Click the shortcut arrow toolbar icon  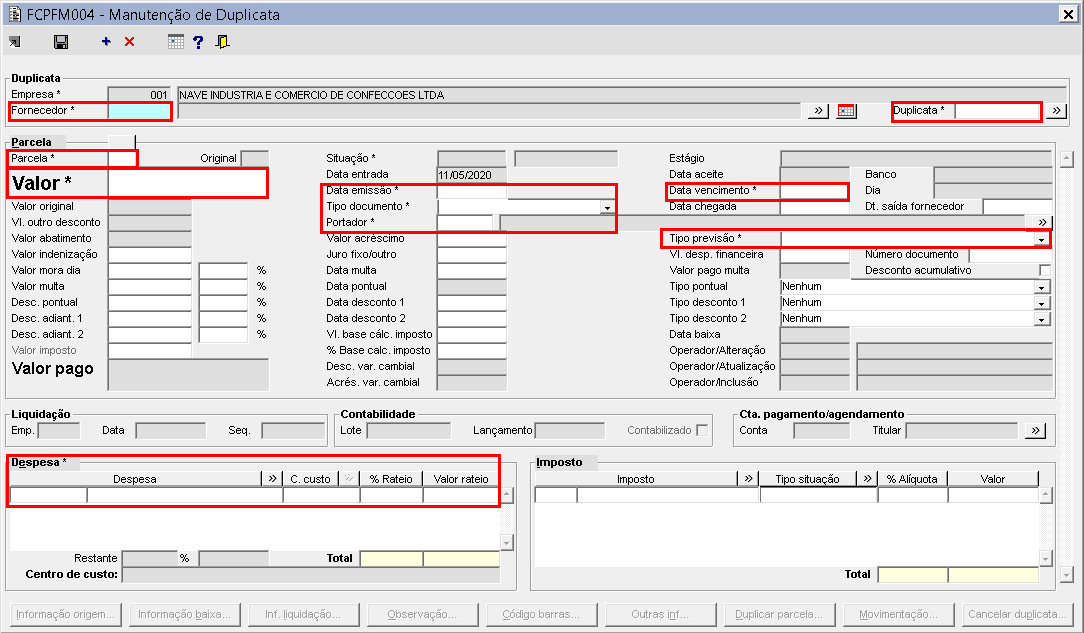click(x=15, y=42)
